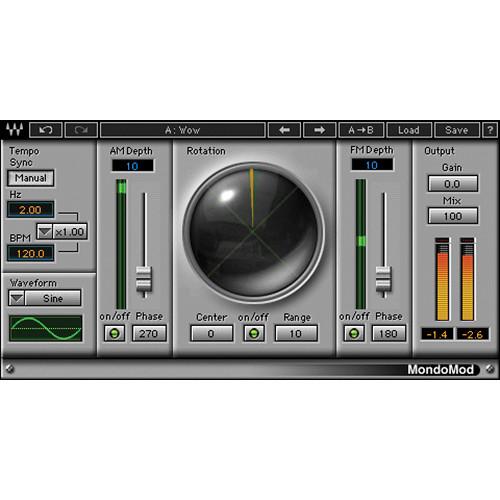The height and width of the screenshot is (500, 500).
Task: Reset the left peak readout -1.4
Action: pos(437,334)
